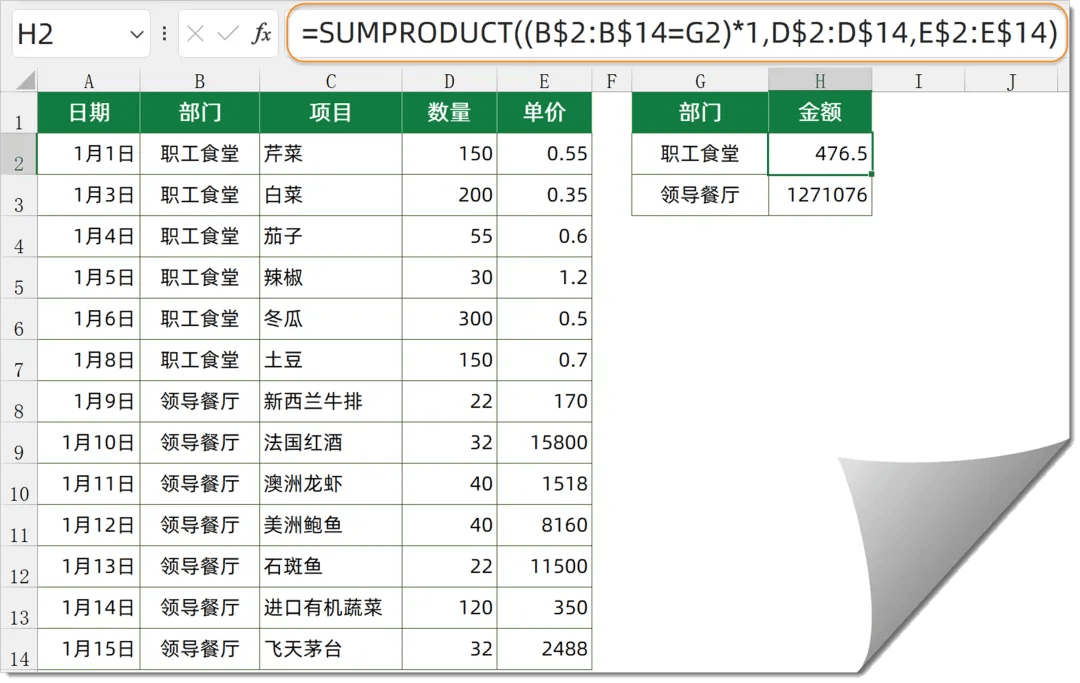The width and height of the screenshot is (1080, 683).
Task: Click the date cell 1月9日
Action: tap(89, 401)
